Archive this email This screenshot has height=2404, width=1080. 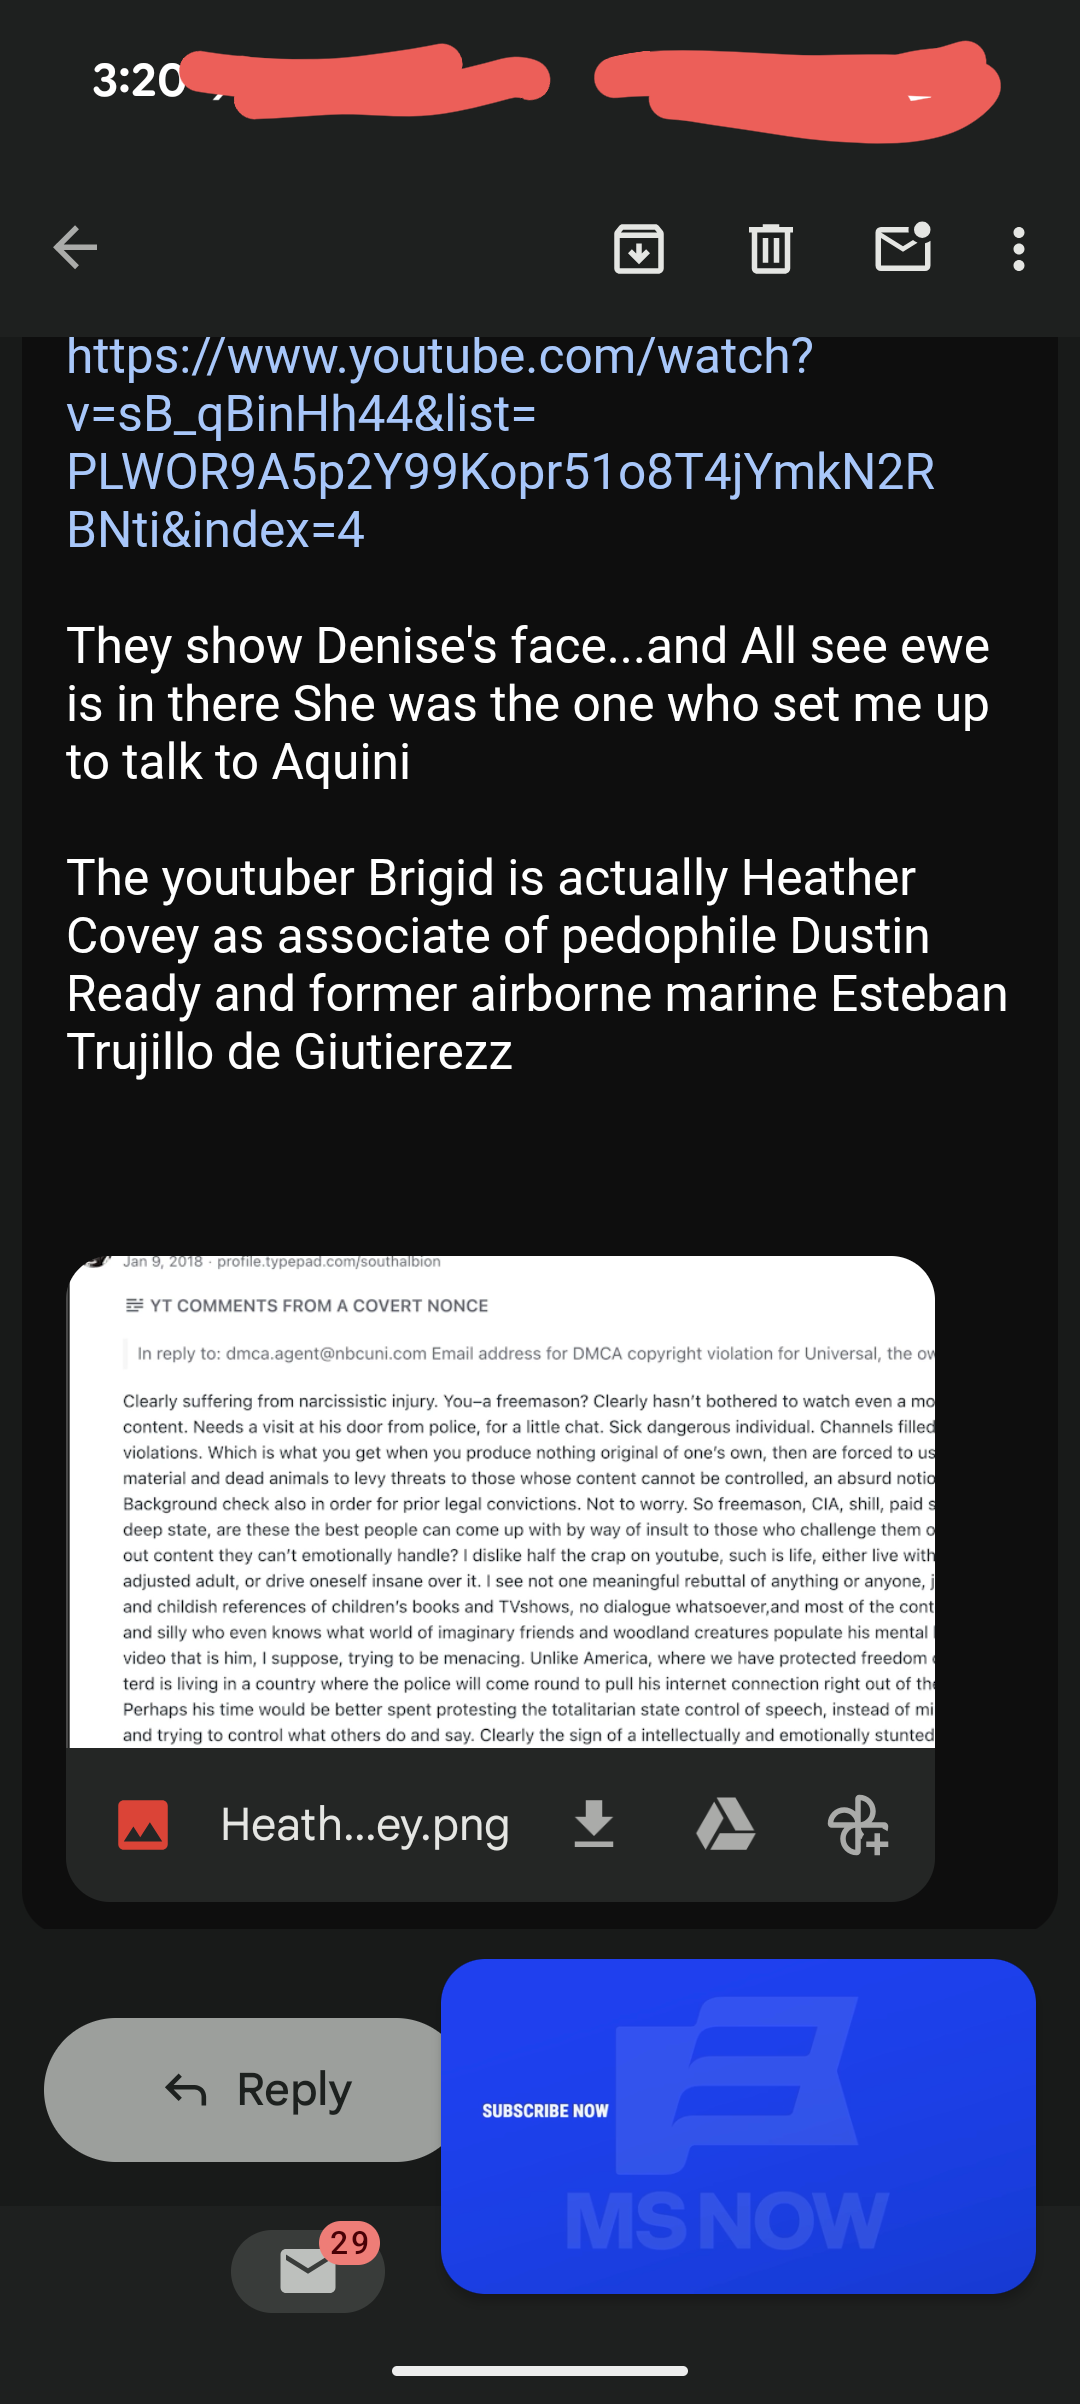click(x=639, y=249)
